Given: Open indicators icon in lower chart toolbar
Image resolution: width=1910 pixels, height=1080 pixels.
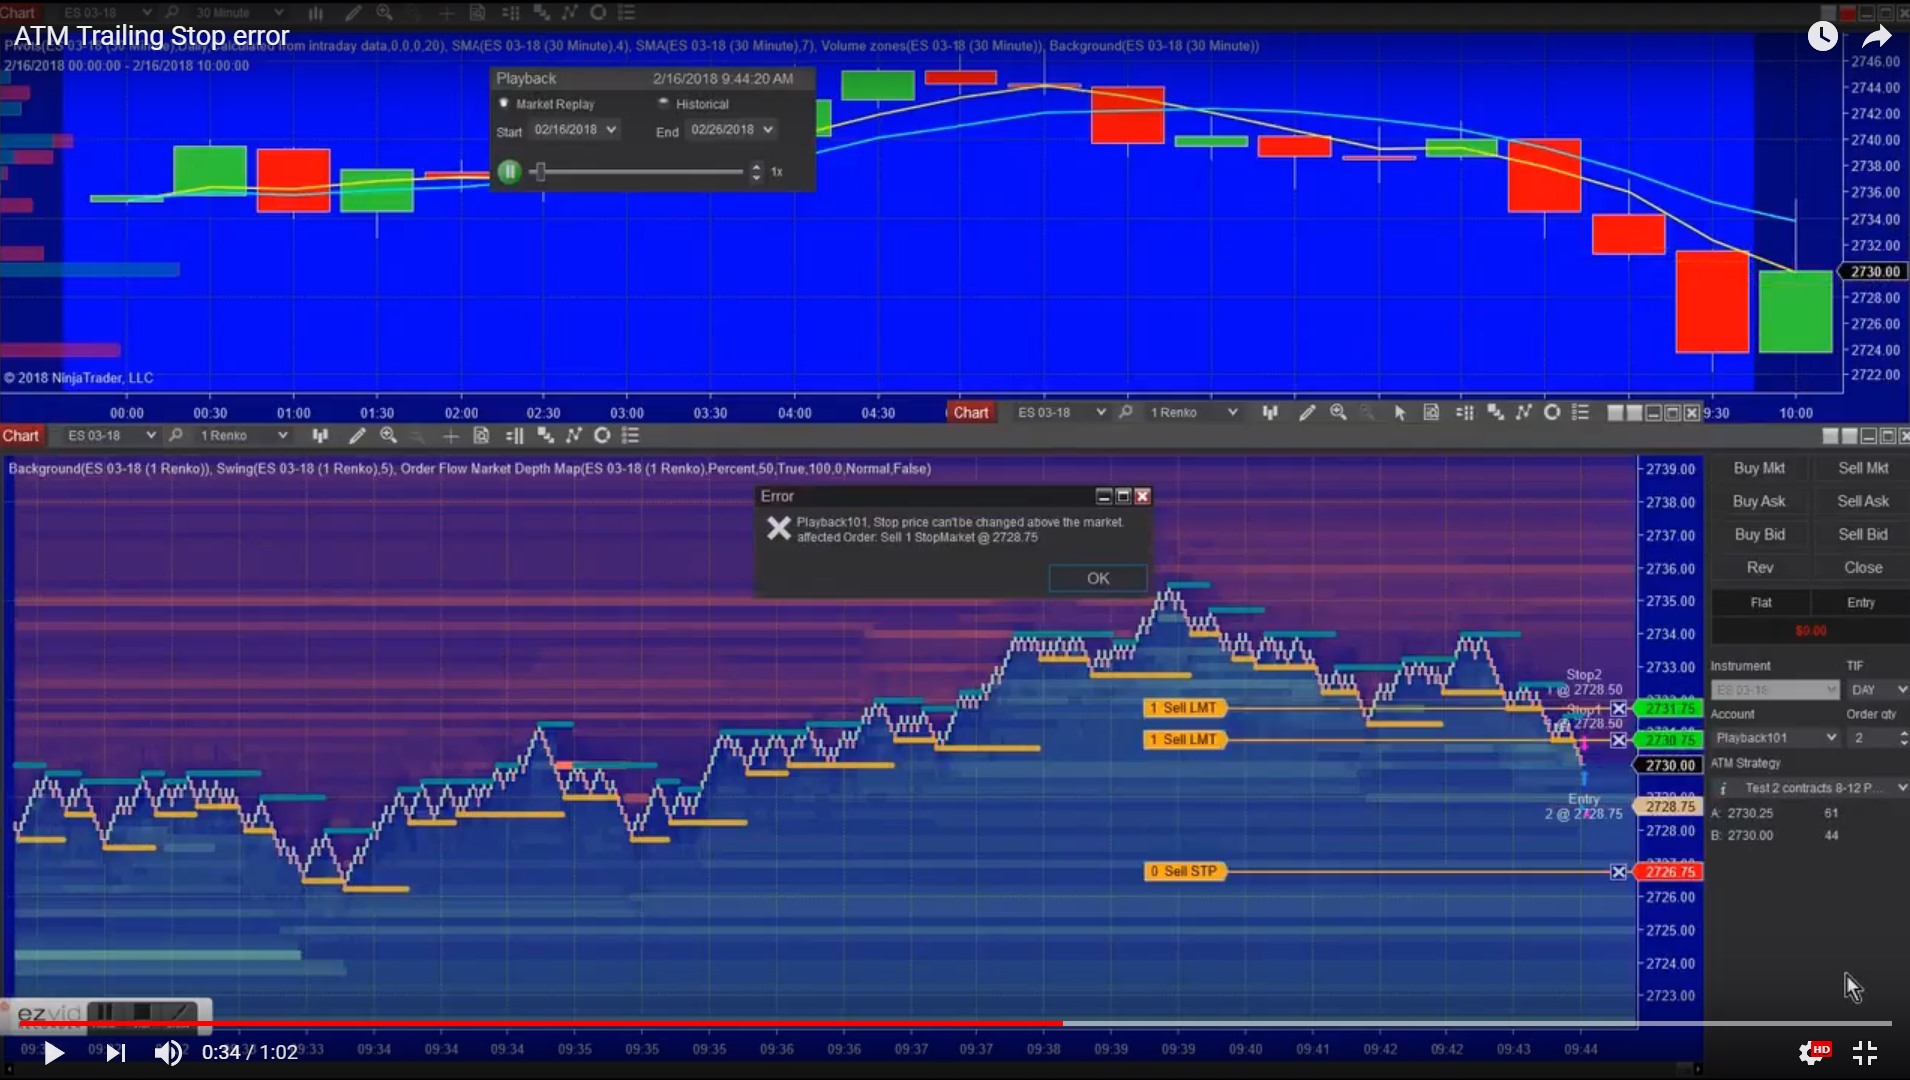Looking at the screenshot, I should tap(573, 436).
